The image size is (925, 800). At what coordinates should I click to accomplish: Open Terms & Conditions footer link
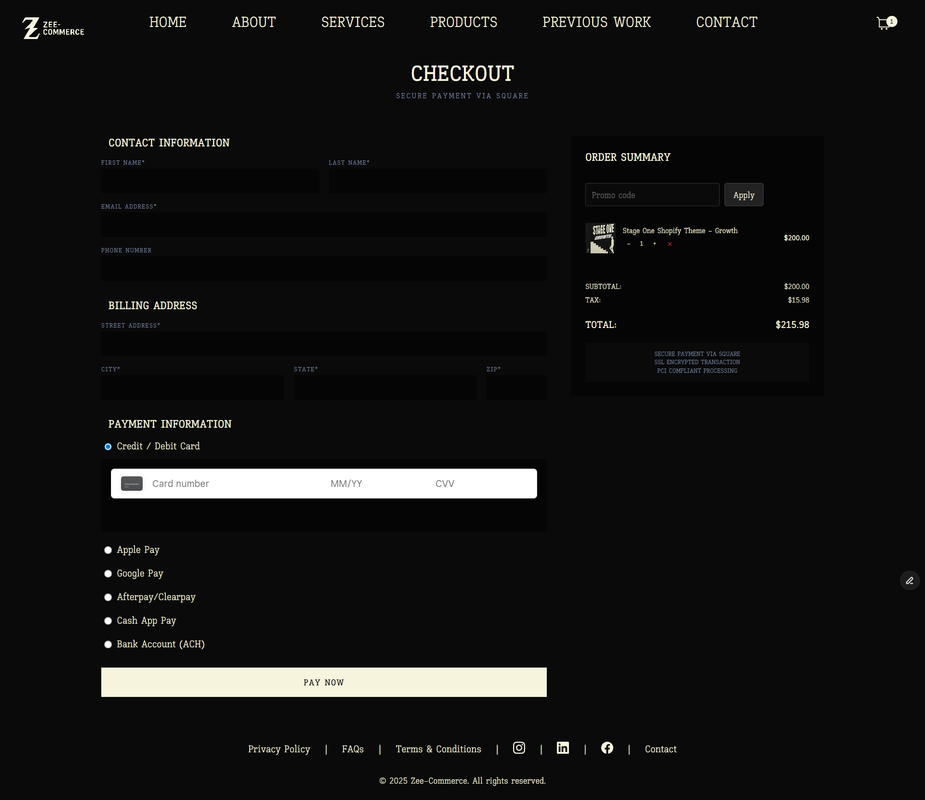coord(438,749)
